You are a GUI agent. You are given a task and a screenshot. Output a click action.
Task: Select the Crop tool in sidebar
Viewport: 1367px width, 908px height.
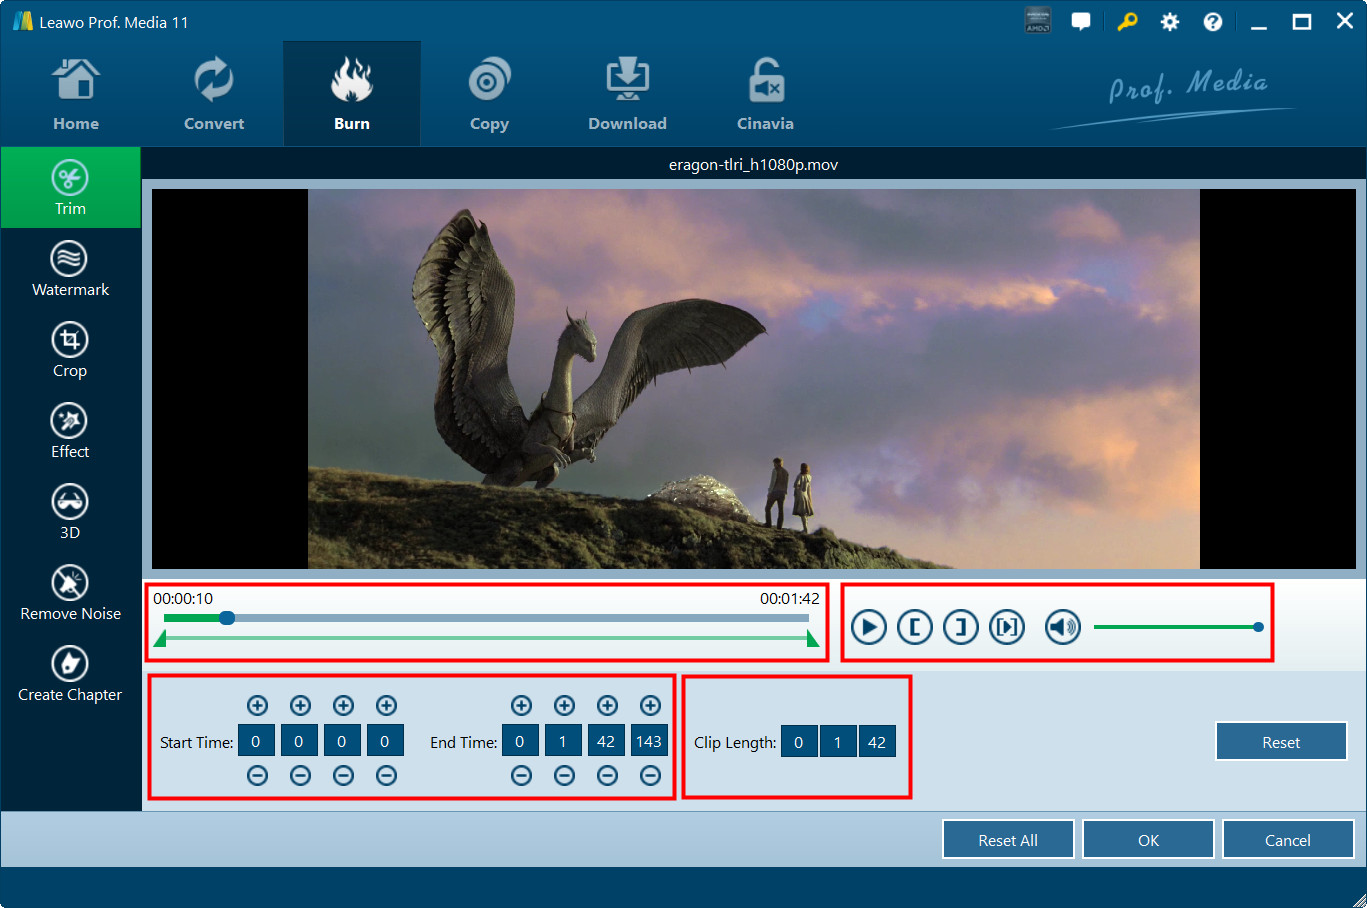pyautogui.click(x=70, y=350)
